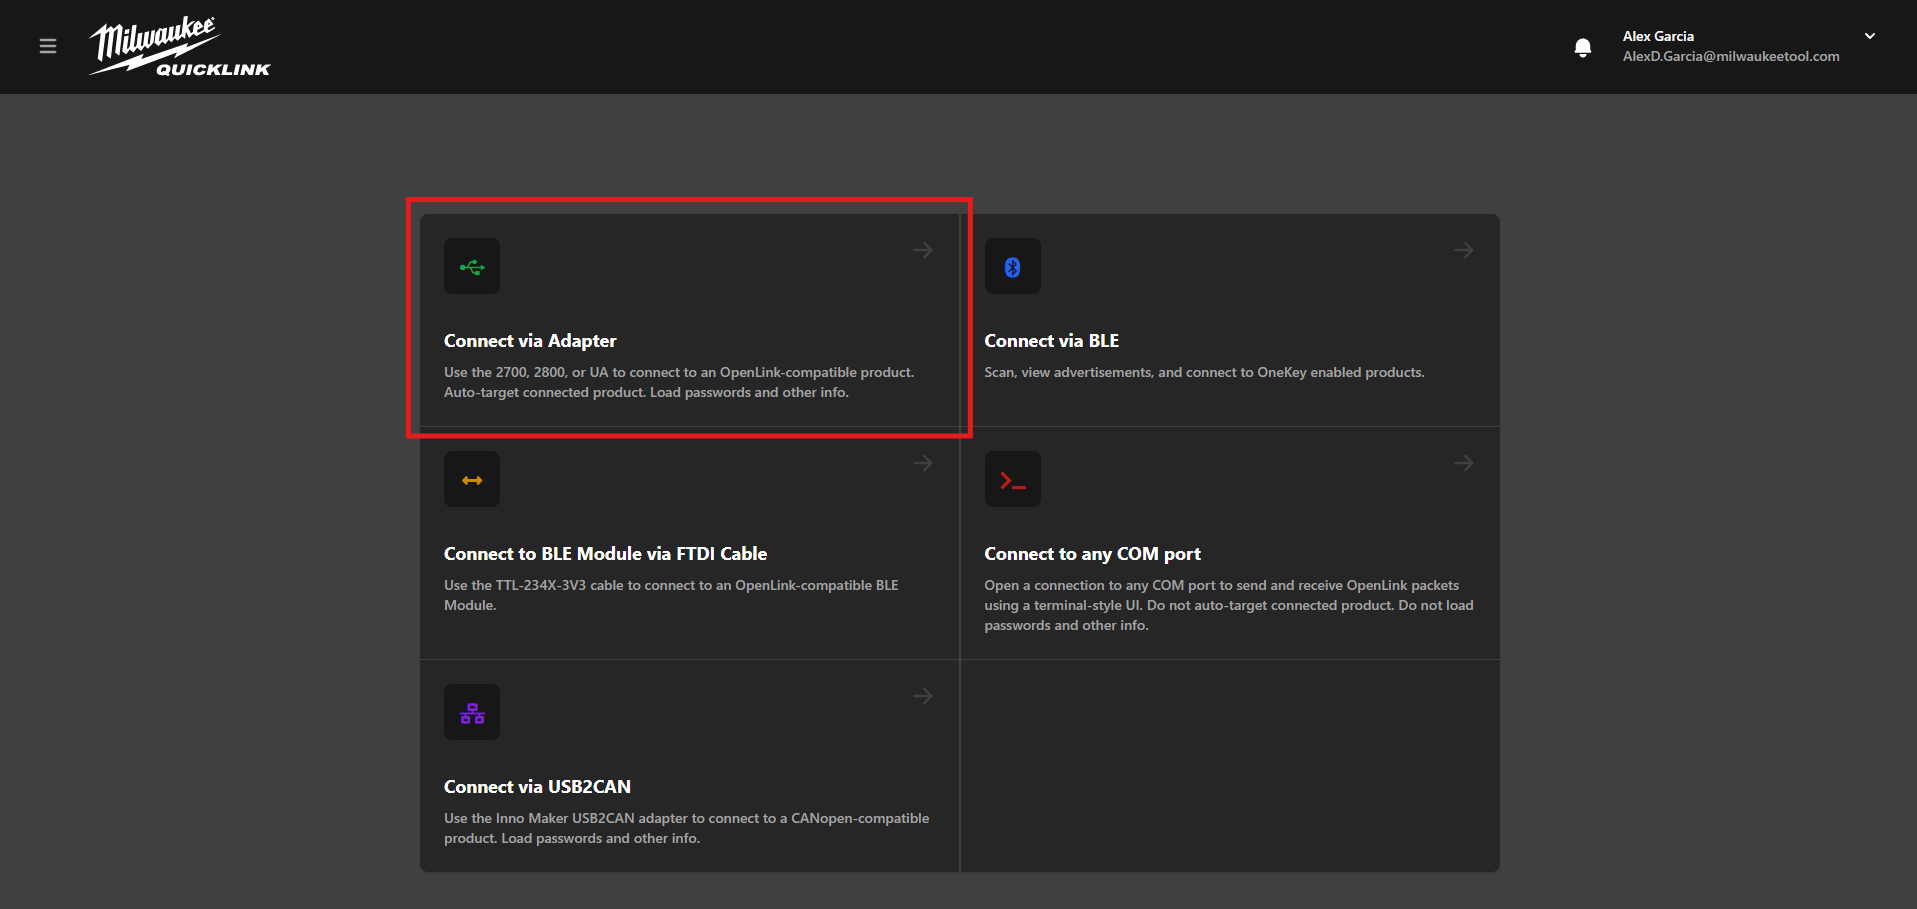Click the orange FTDI cable arrows icon
This screenshot has width=1917, height=909.
point(472,479)
